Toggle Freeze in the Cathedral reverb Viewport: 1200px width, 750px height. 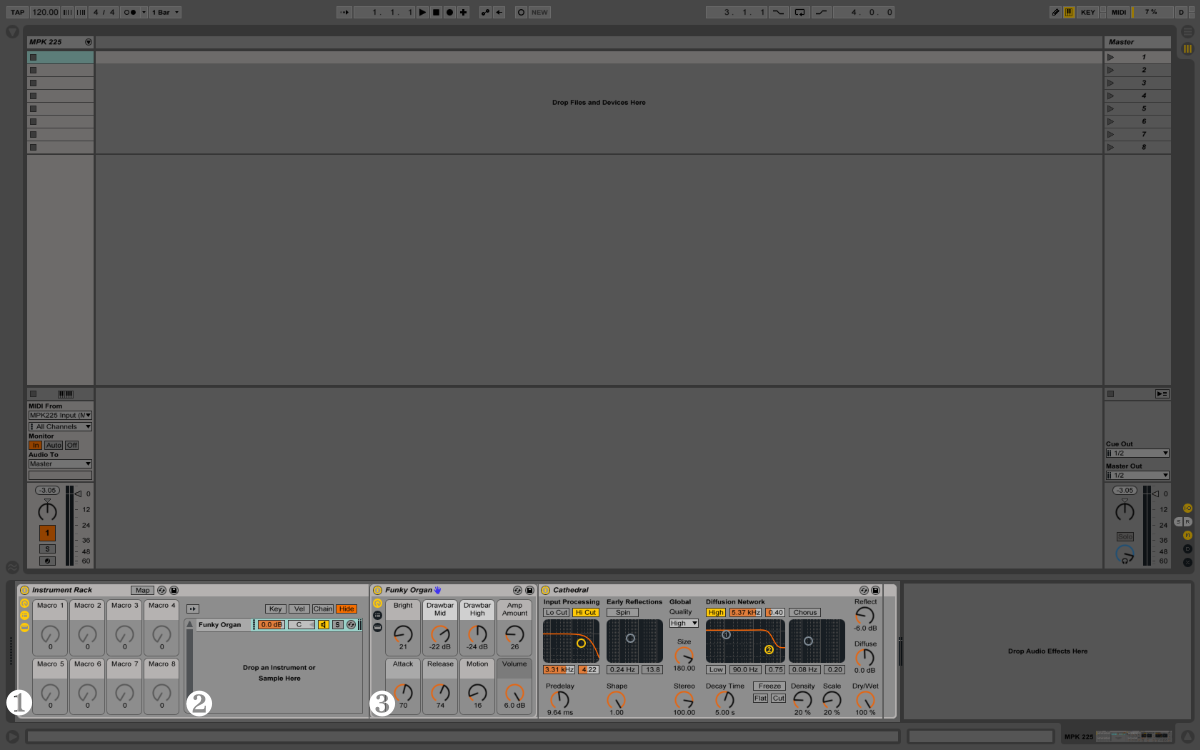(769, 686)
